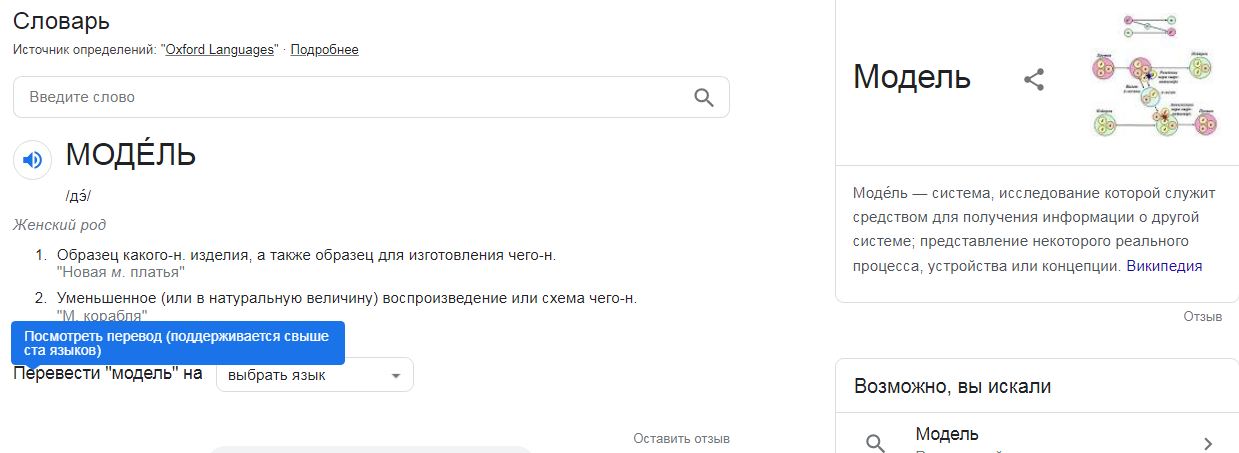1239x453 pixels.
Task: Click the МОДЕ́ЛЬ headword in the dictionary
Action: [x=131, y=155]
